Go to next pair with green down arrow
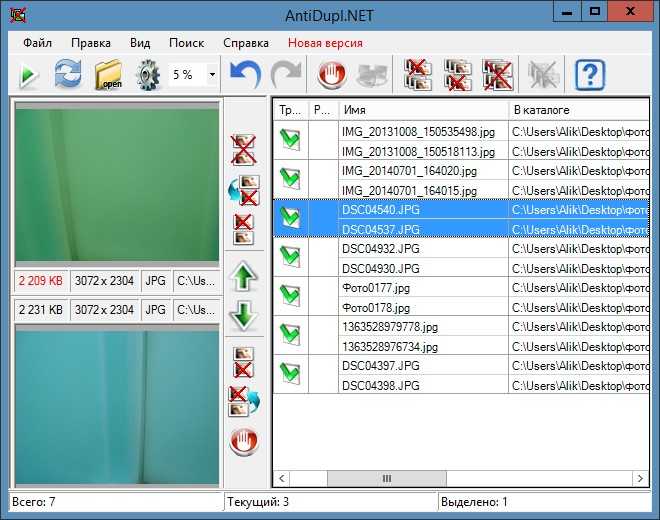The height and width of the screenshot is (520, 660). (x=243, y=315)
